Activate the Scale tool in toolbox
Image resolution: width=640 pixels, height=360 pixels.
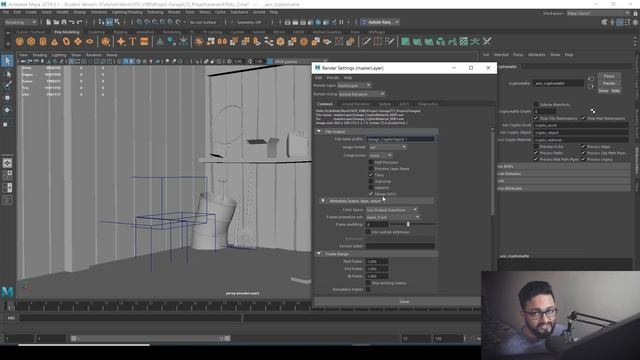coord(6,124)
